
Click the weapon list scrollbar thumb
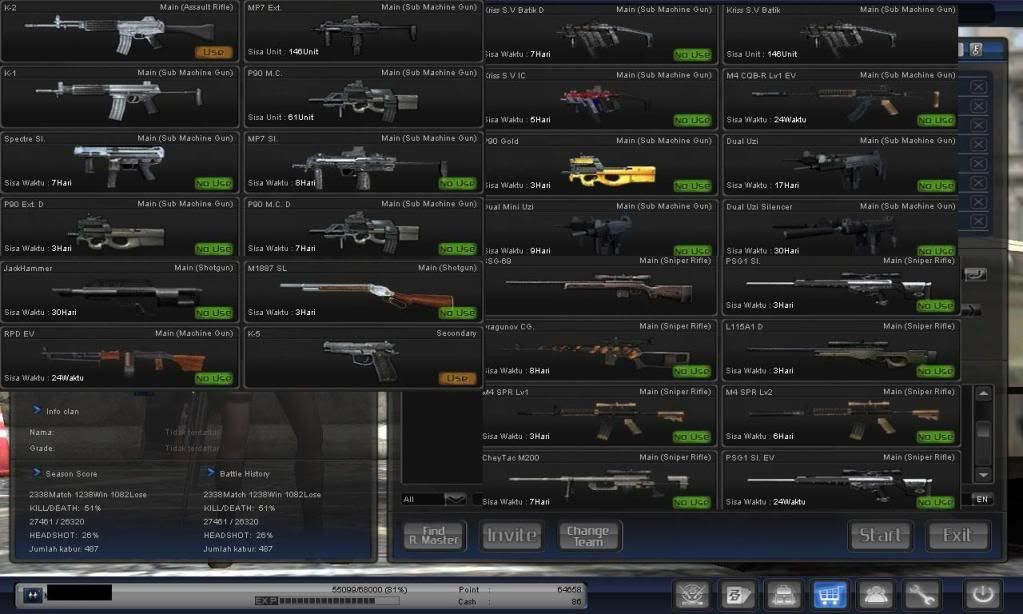[983, 430]
